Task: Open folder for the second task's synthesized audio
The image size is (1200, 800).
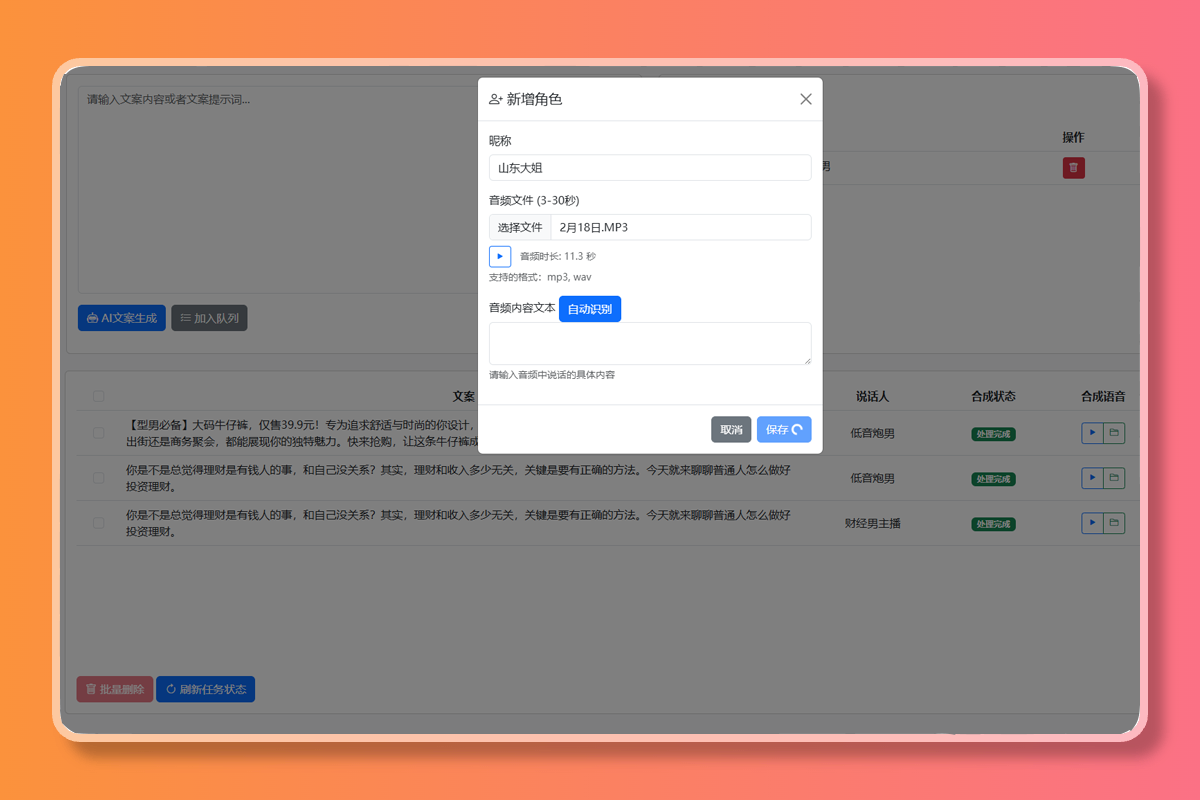Action: (1114, 478)
